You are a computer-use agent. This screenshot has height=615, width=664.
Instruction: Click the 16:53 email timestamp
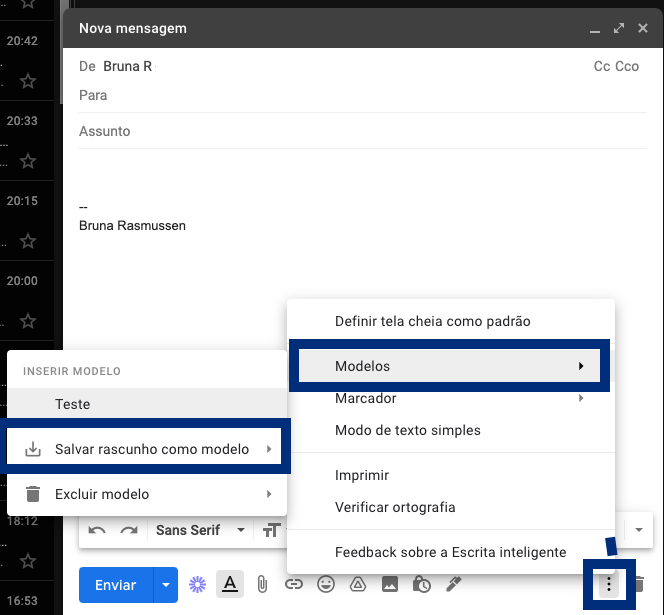click(22, 601)
